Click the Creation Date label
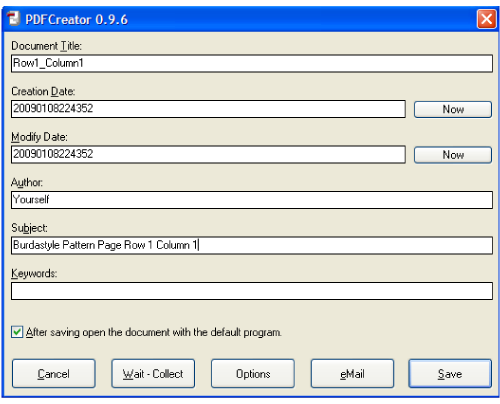The height and width of the screenshot is (404, 500). pyautogui.click(x=43, y=91)
